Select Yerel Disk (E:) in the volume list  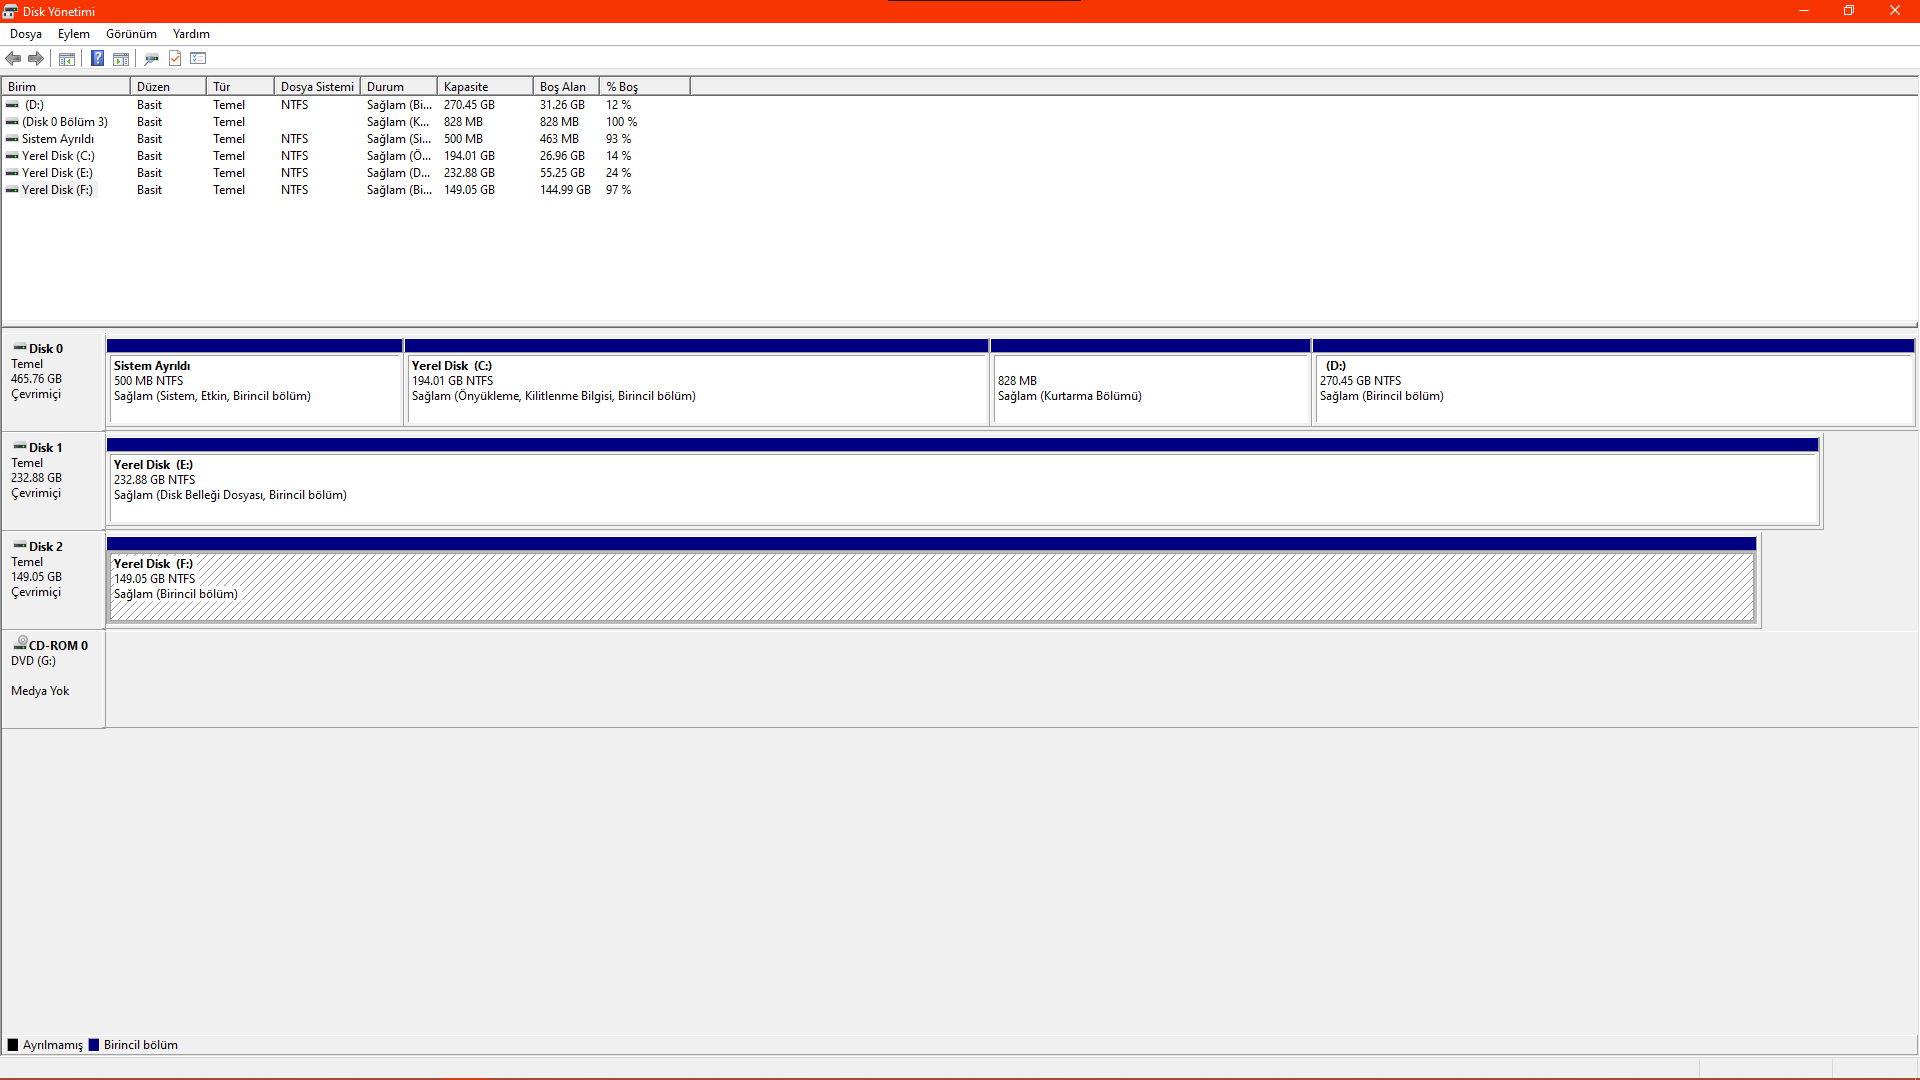click(x=57, y=173)
